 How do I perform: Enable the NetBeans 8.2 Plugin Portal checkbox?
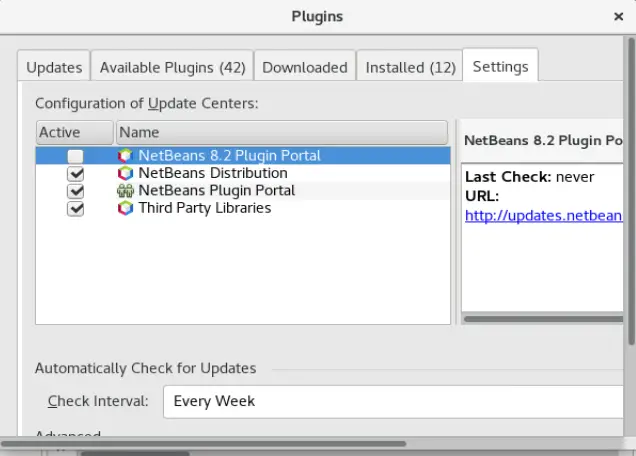pyautogui.click(x=75, y=156)
